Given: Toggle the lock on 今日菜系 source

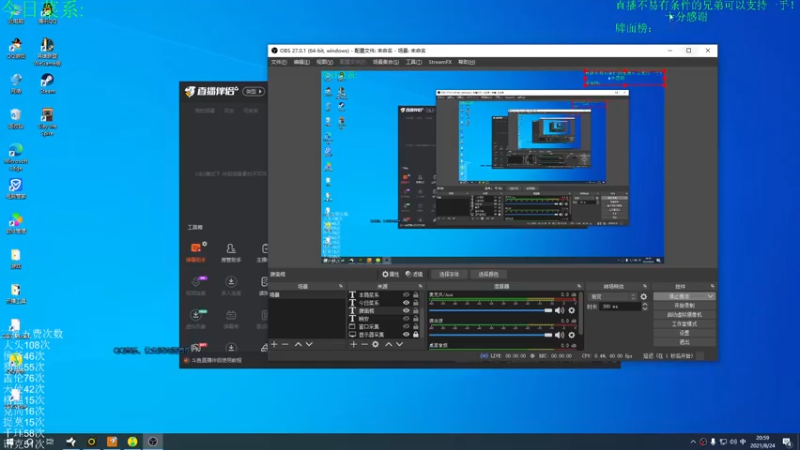Looking at the screenshot, I should click(416, 303).
